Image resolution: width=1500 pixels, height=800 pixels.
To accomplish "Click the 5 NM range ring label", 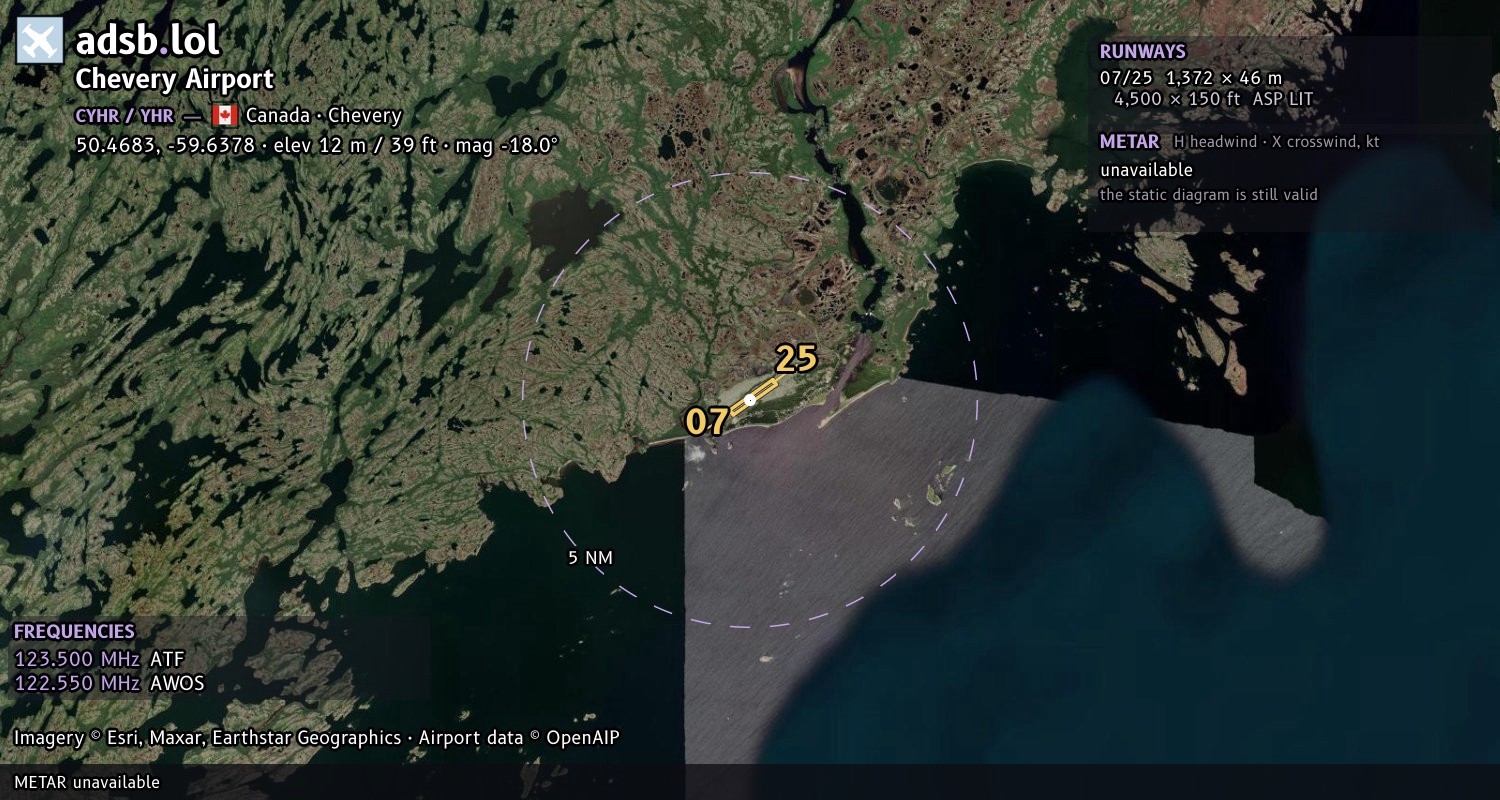I will pyautogui.click(x=590, y=558).
